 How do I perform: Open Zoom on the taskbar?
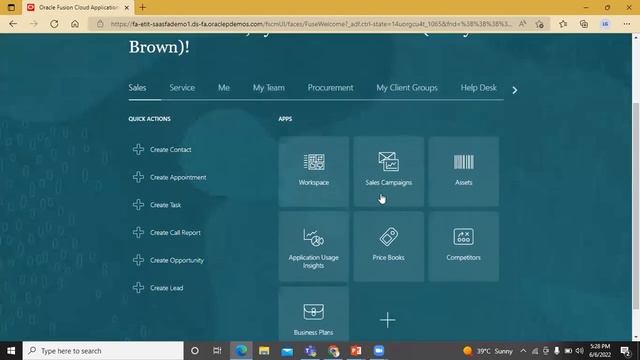coord(379,351)
